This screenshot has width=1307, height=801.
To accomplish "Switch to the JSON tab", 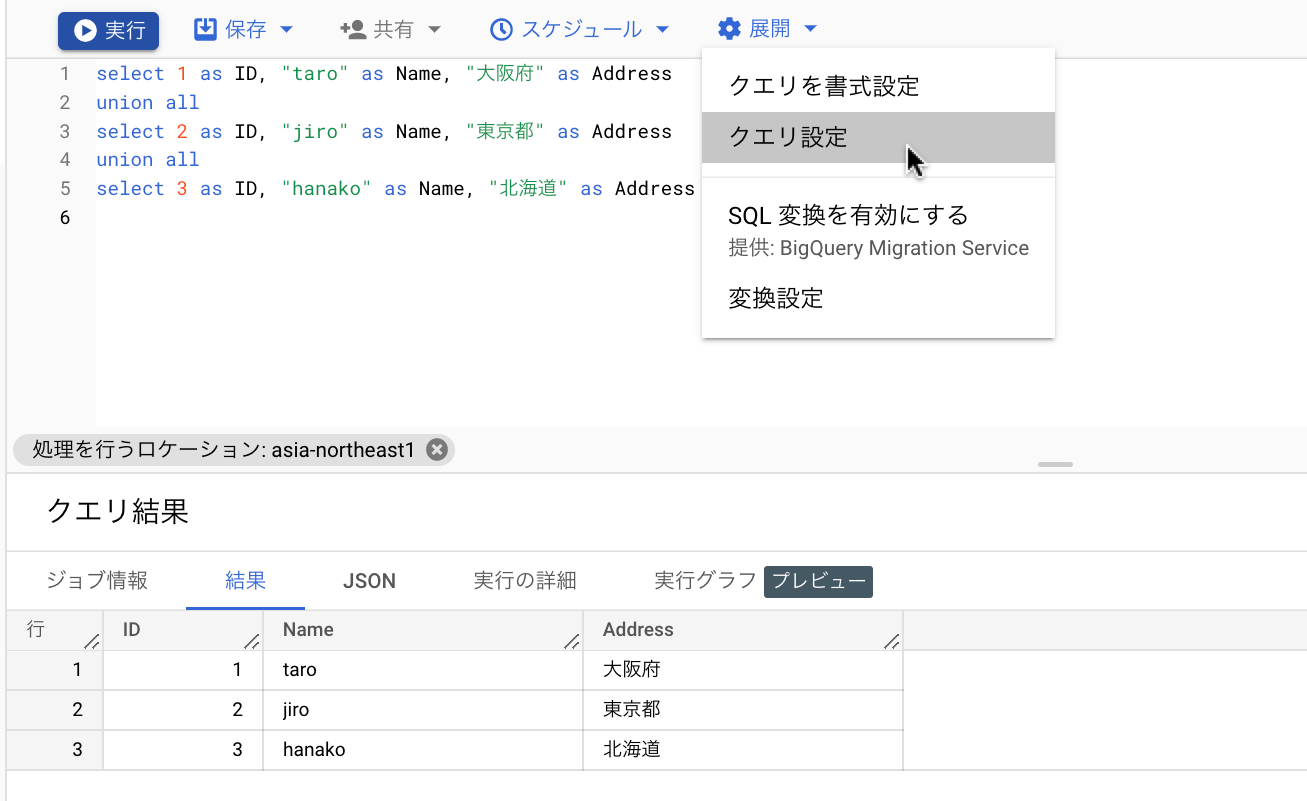I will [x=369, y=581].
